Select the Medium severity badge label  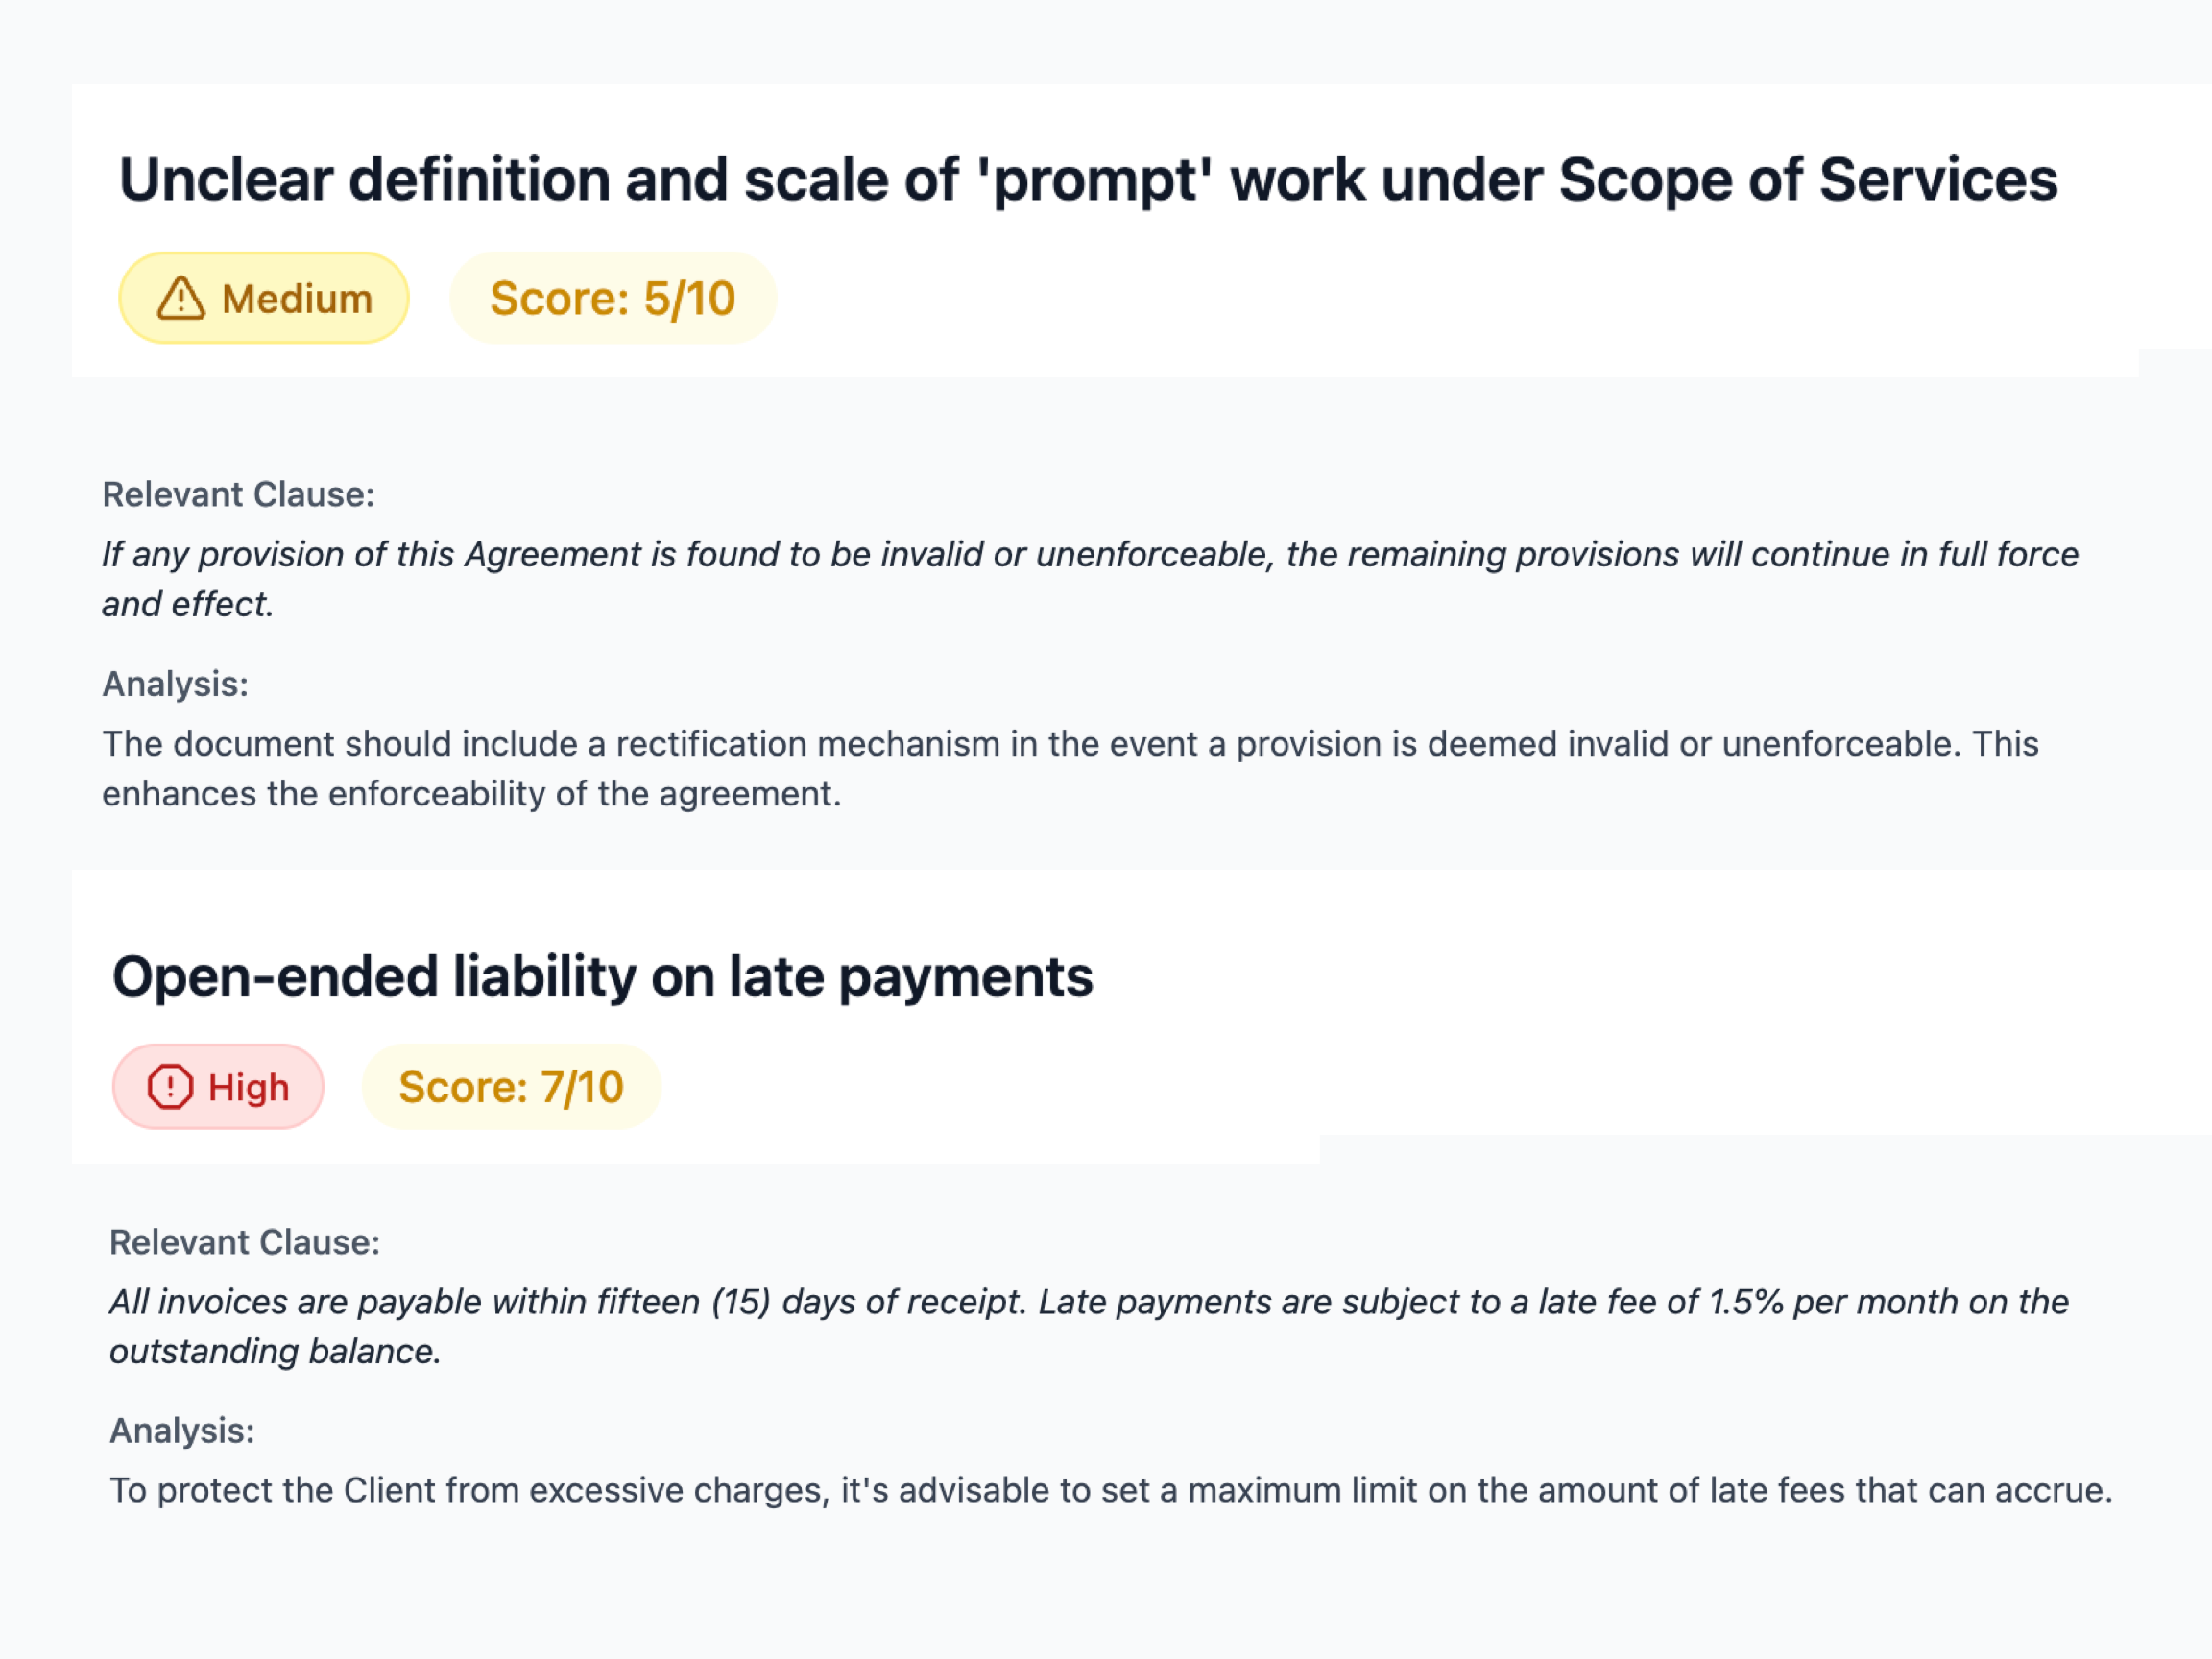point(297,299)
